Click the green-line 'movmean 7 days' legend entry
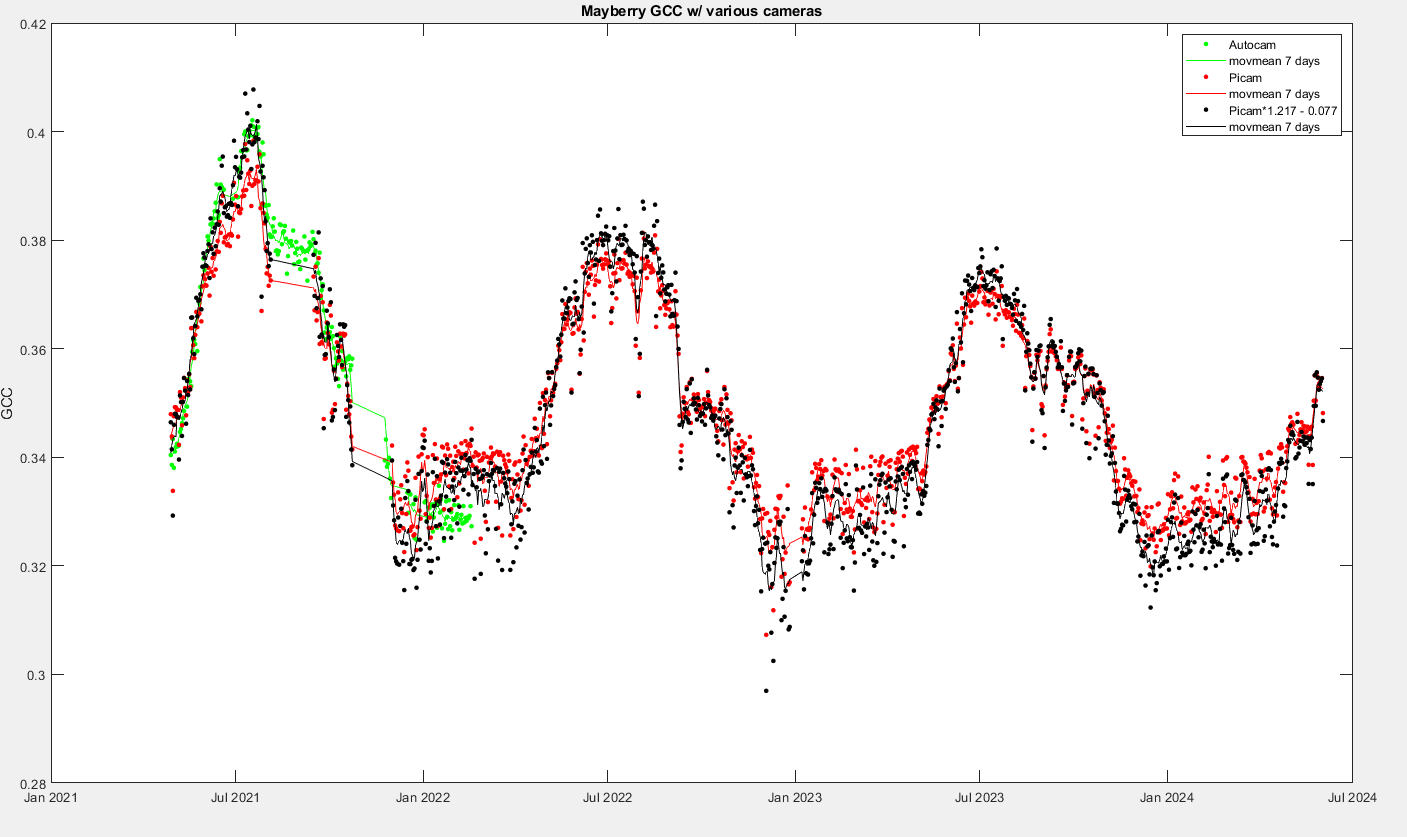 coord(1252,61)
